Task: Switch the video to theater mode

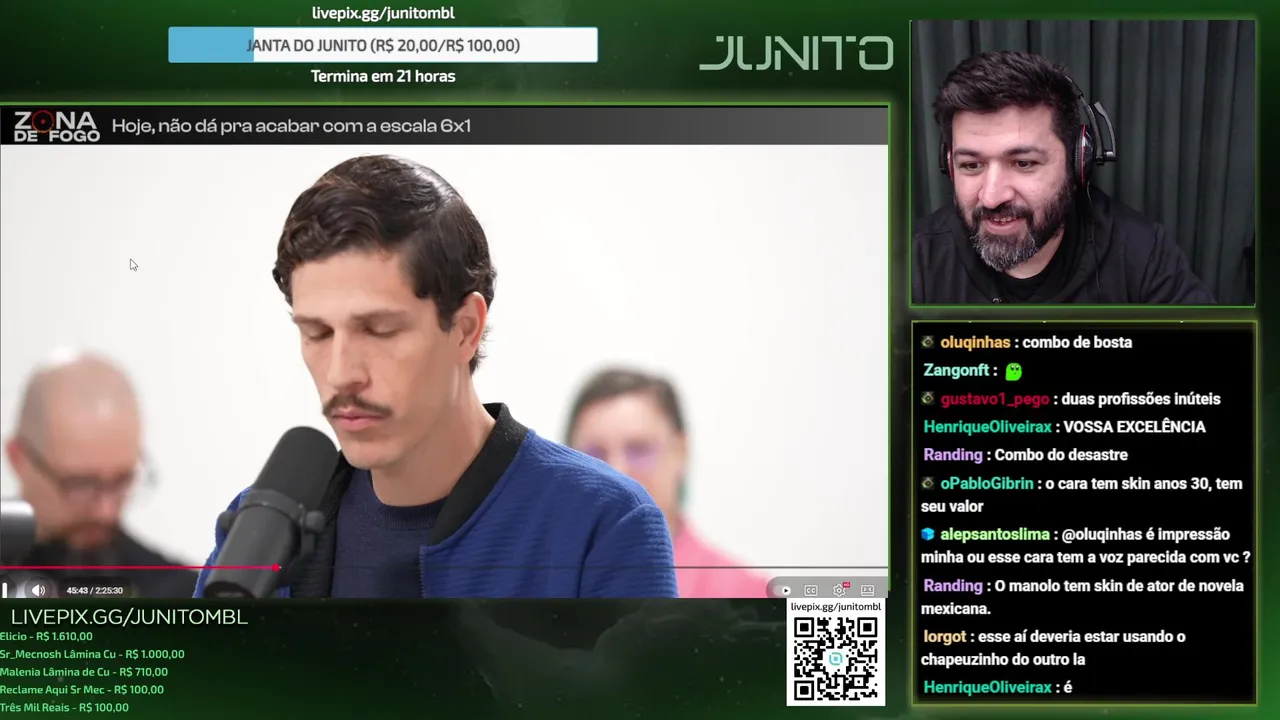Action: [x=867, y=590]
